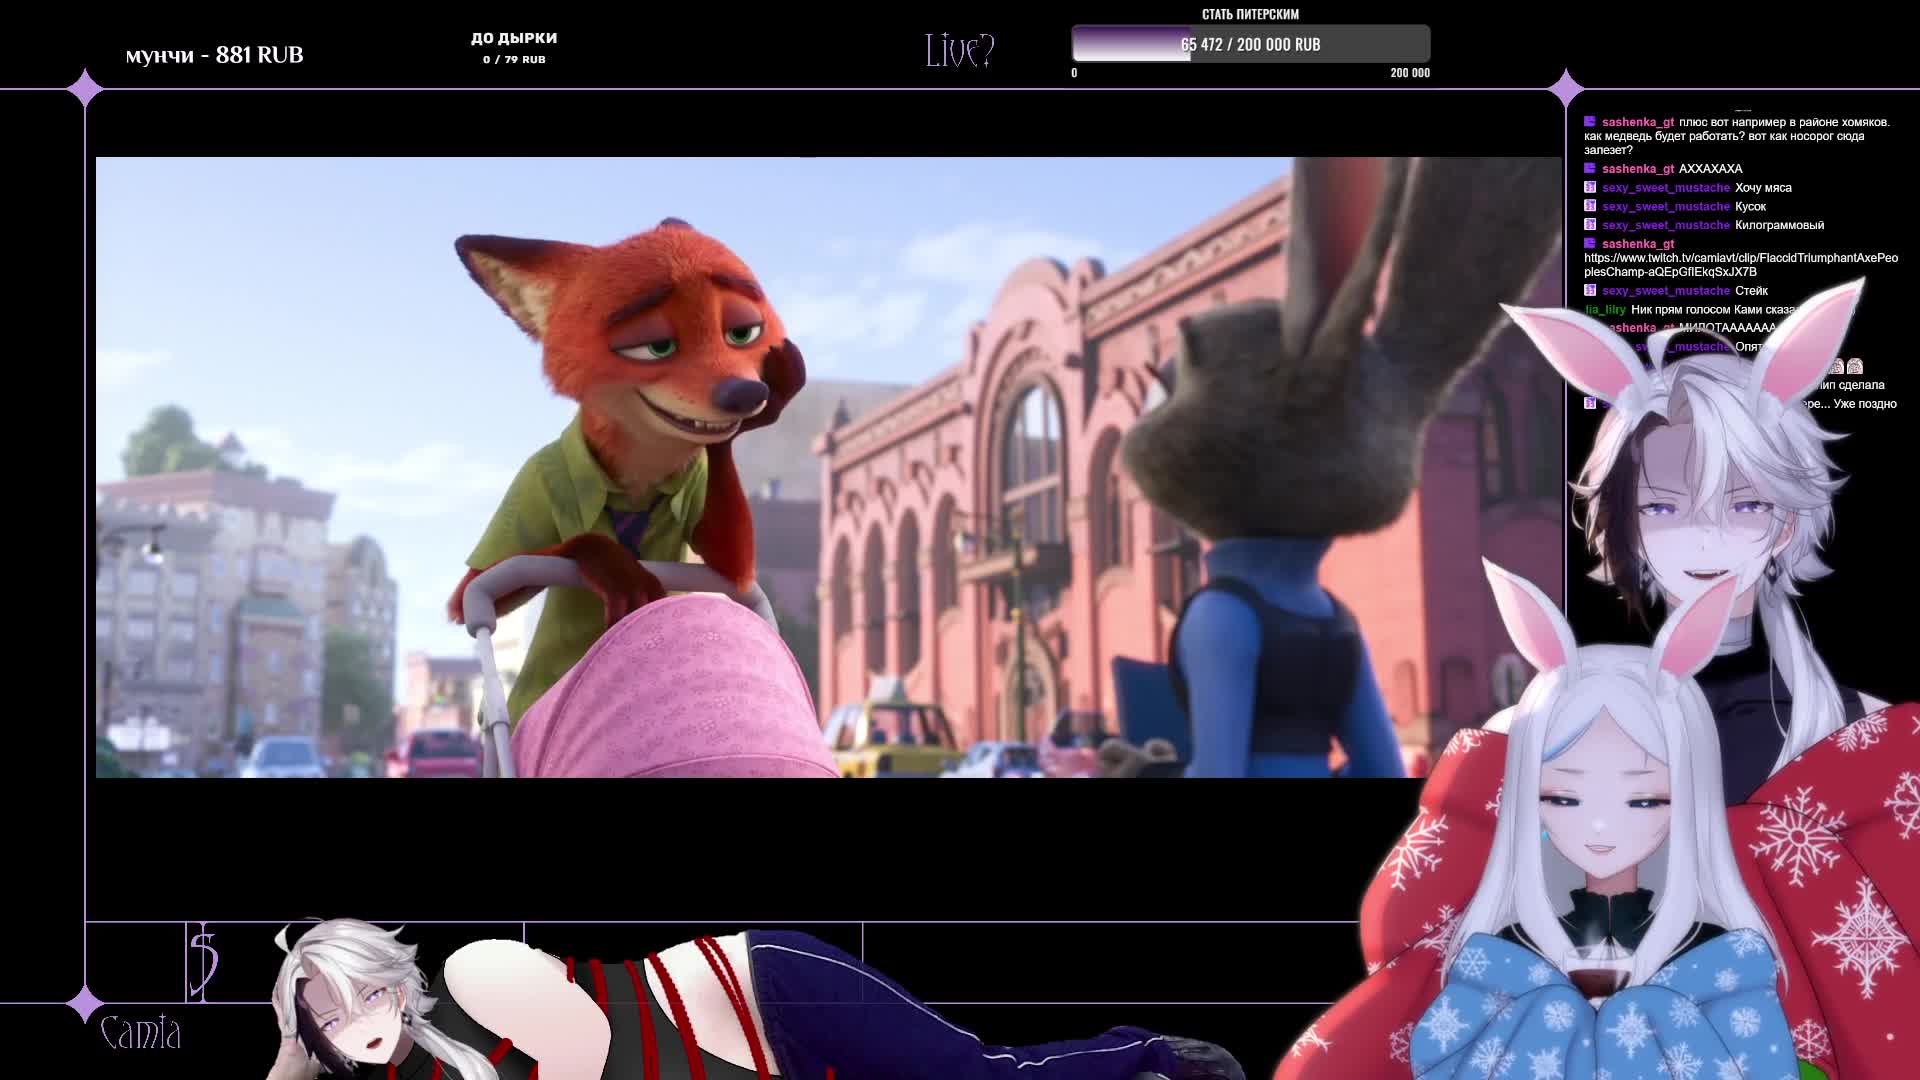Click the emote pair in the chat

click(x=1846, y=367)
